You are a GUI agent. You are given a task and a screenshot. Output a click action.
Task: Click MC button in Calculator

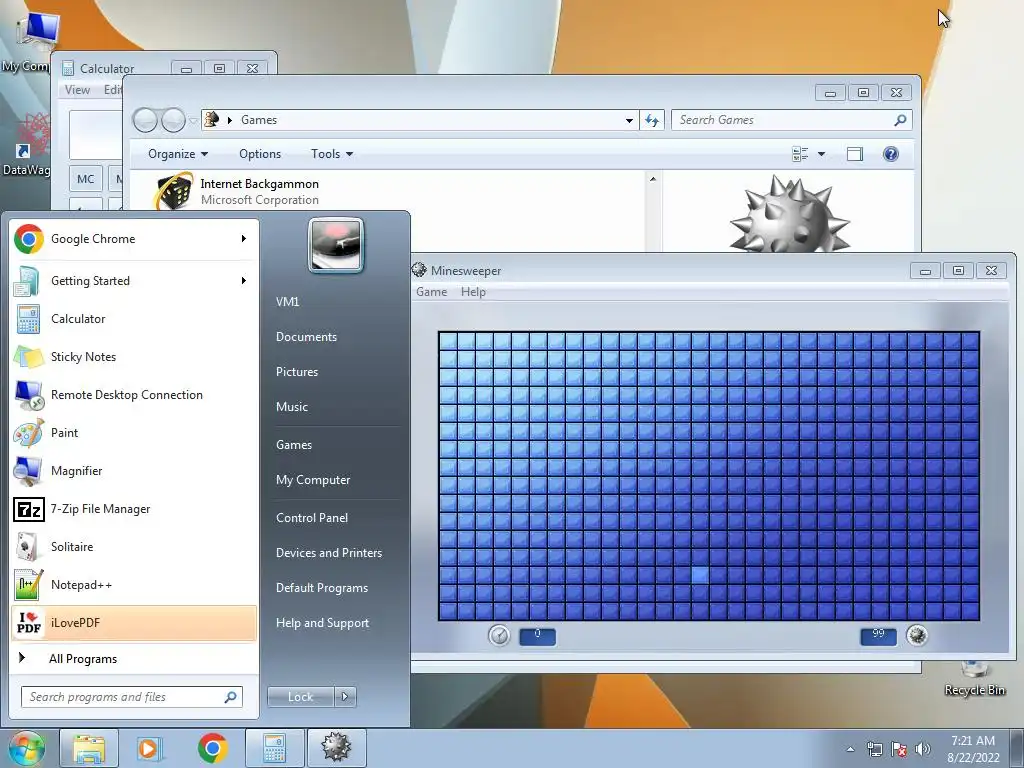point(86,179)
